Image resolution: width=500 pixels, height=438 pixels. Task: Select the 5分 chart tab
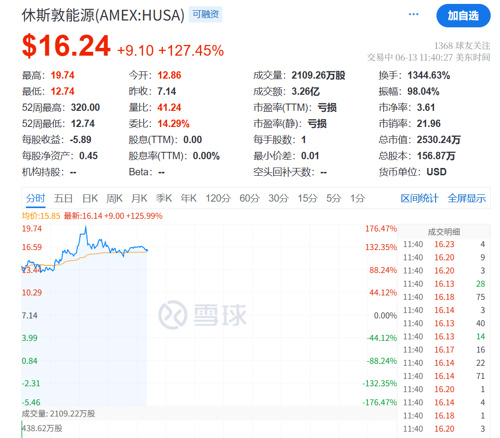333,198
